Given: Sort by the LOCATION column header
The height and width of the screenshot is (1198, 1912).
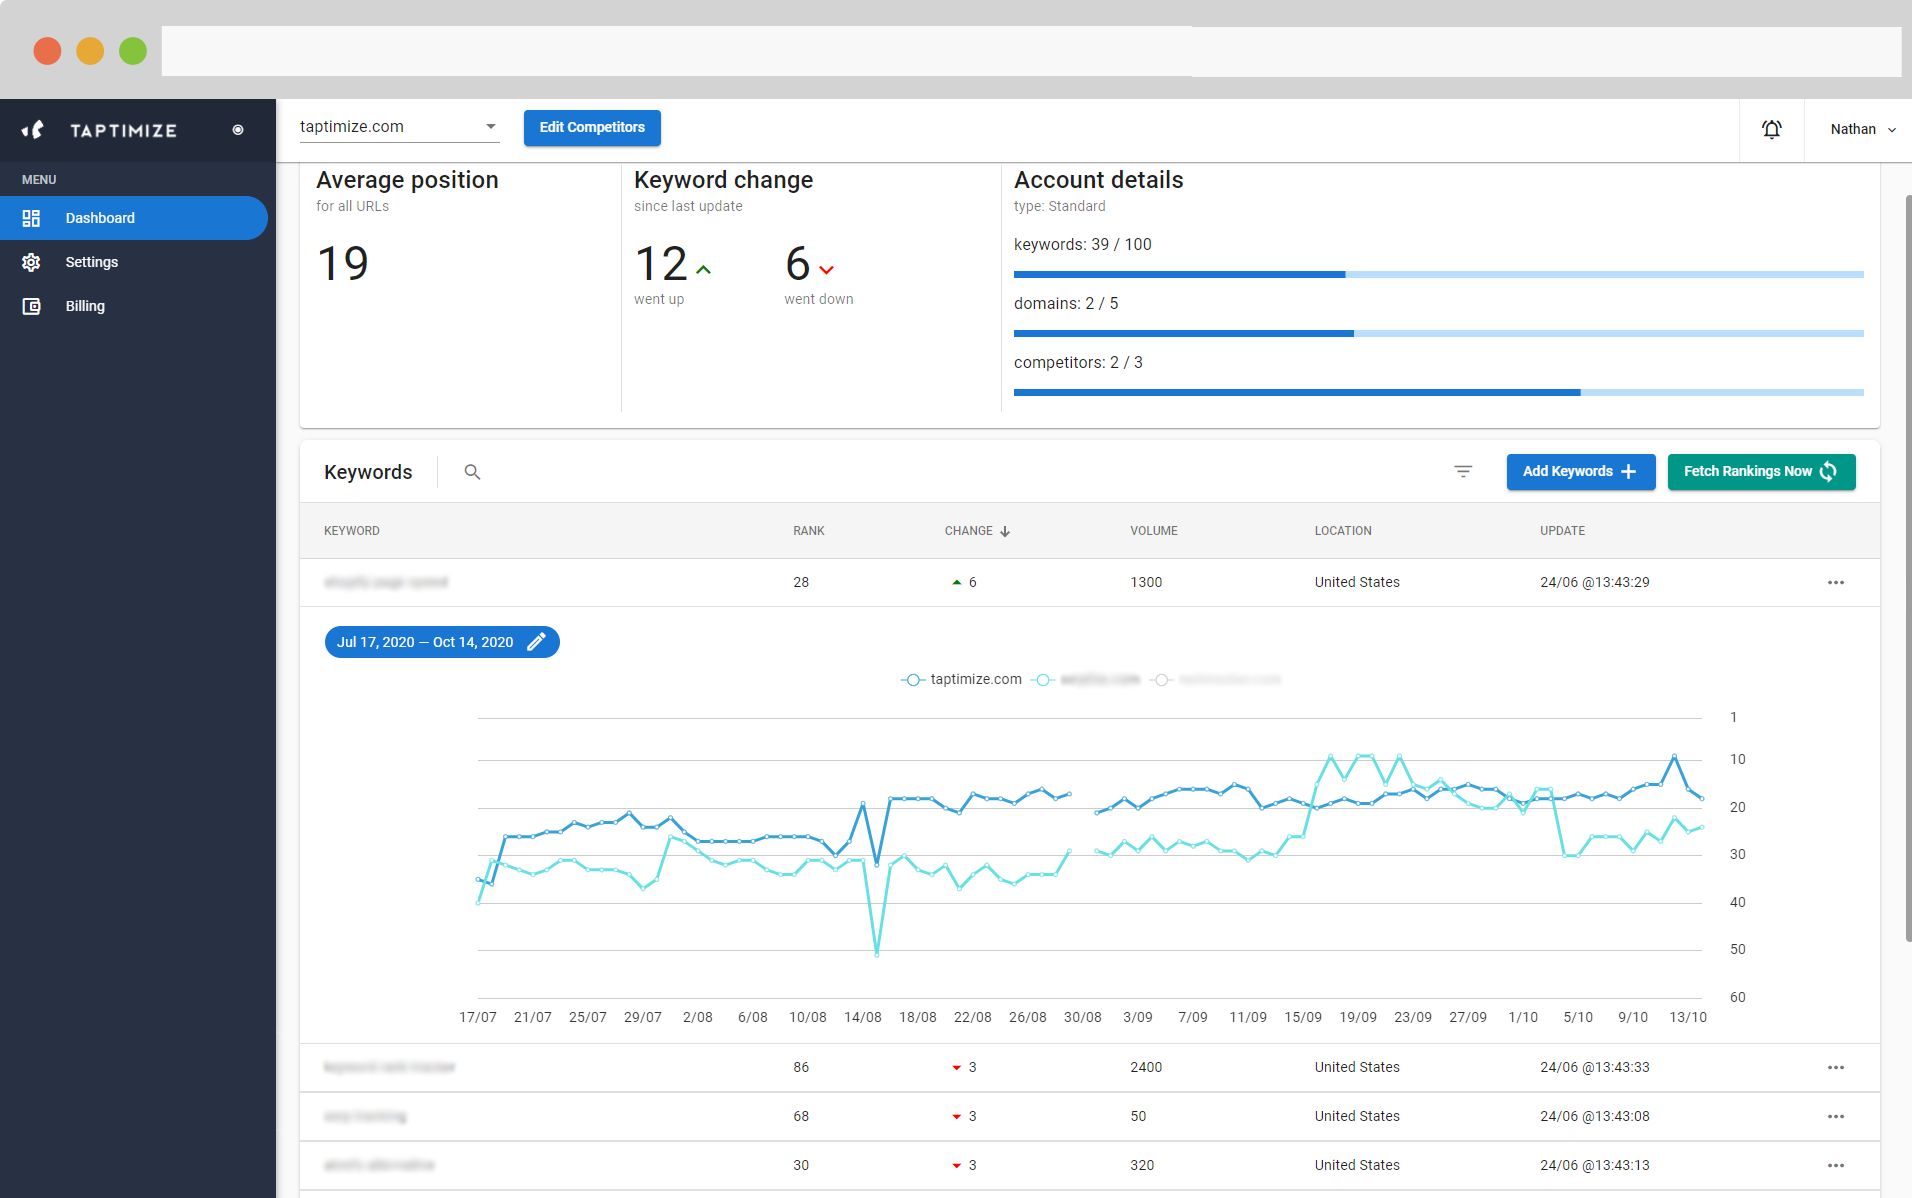Looking at the screenshot, I should 1343,531.
